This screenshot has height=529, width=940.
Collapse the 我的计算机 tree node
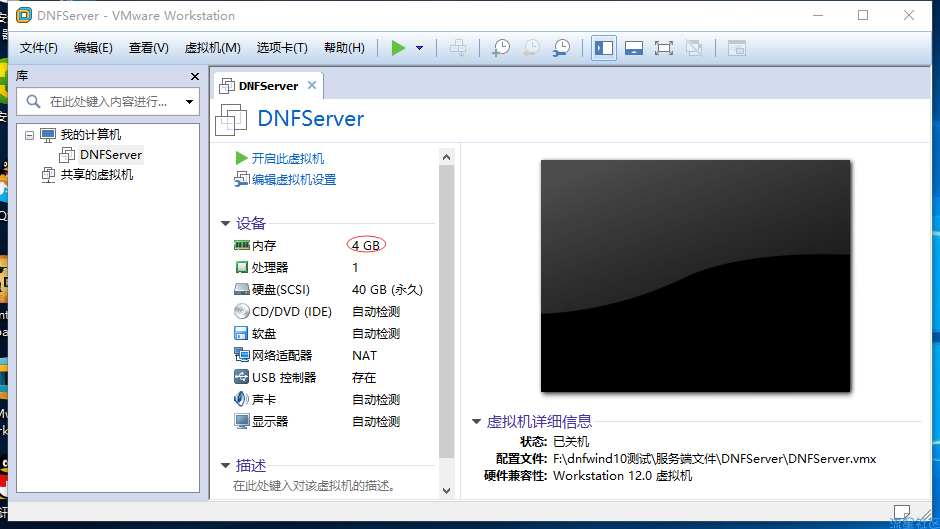click(29, 135)
